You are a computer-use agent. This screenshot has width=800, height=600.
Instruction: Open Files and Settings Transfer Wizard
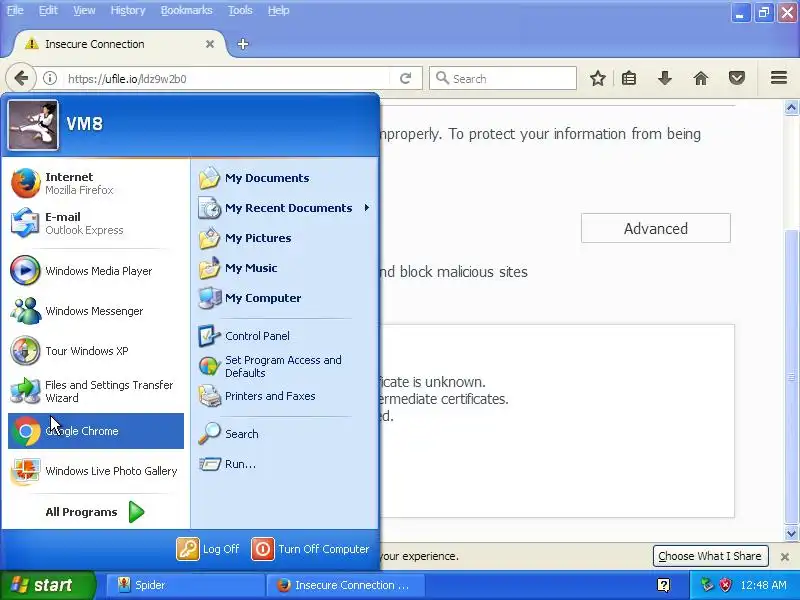point(96,391)
